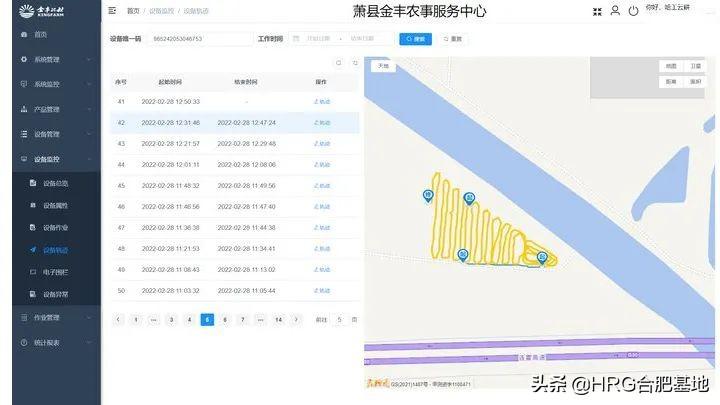Click the 设备唯一码 input field
This screenshot has height=405, width=720.
coord(199,39)
